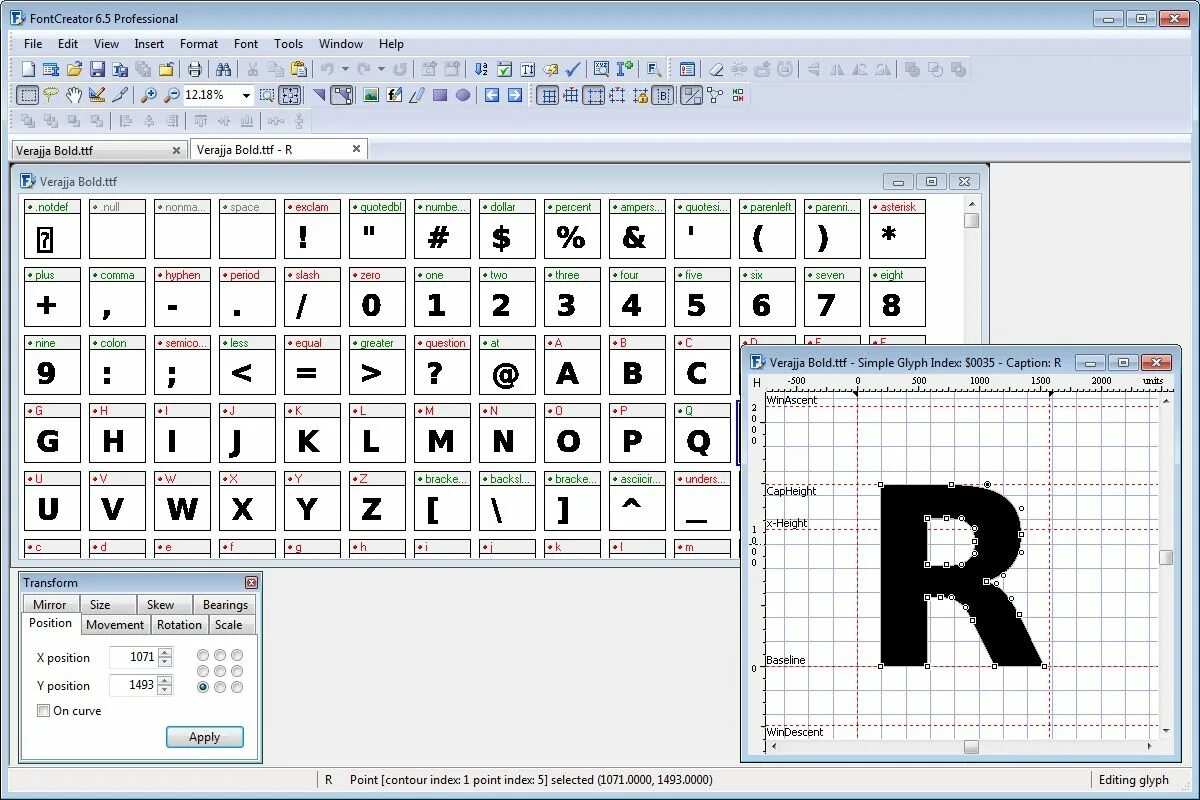Toggle the grid display in glyph editor

click(548, 95)
